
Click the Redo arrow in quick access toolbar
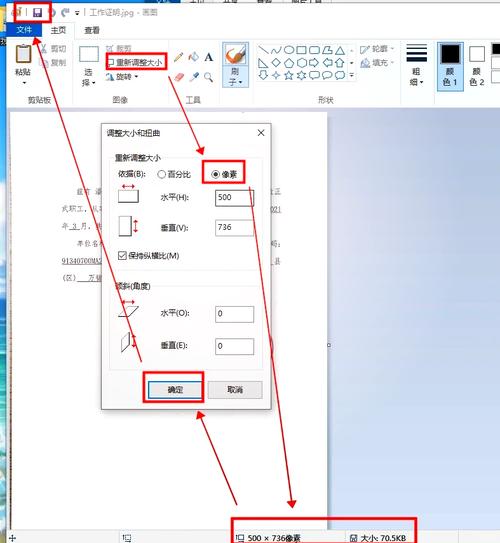point(65,13)
